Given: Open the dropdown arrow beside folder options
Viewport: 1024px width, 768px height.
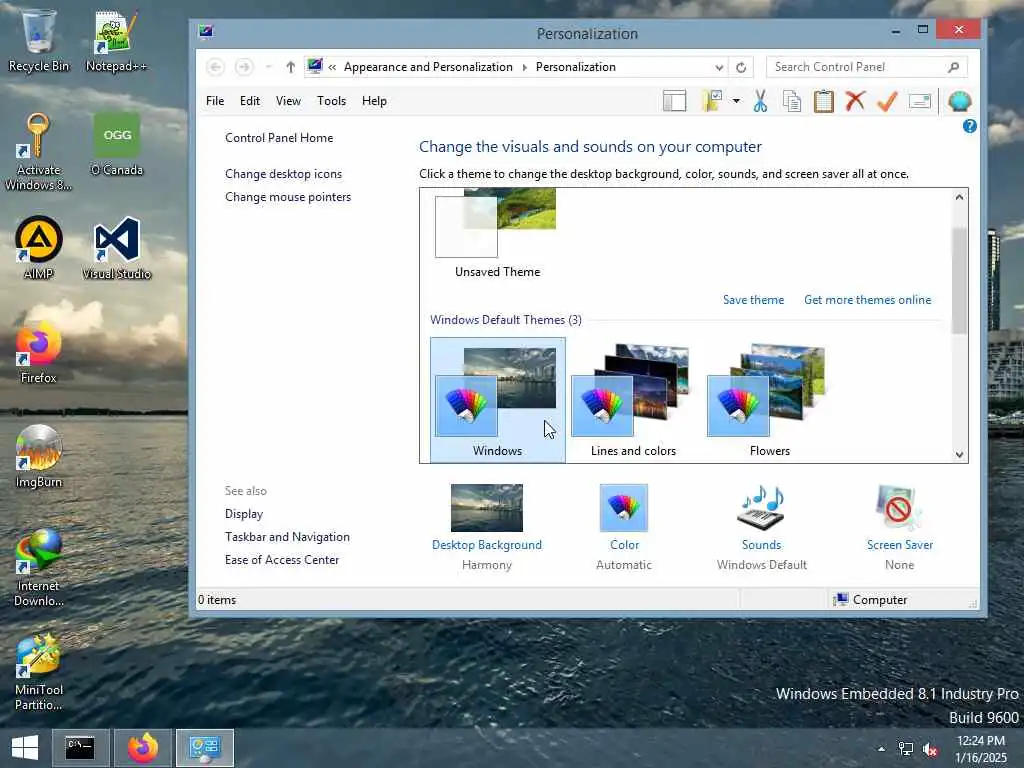Looking at the screenshot, I should click(x=736, y=101).
